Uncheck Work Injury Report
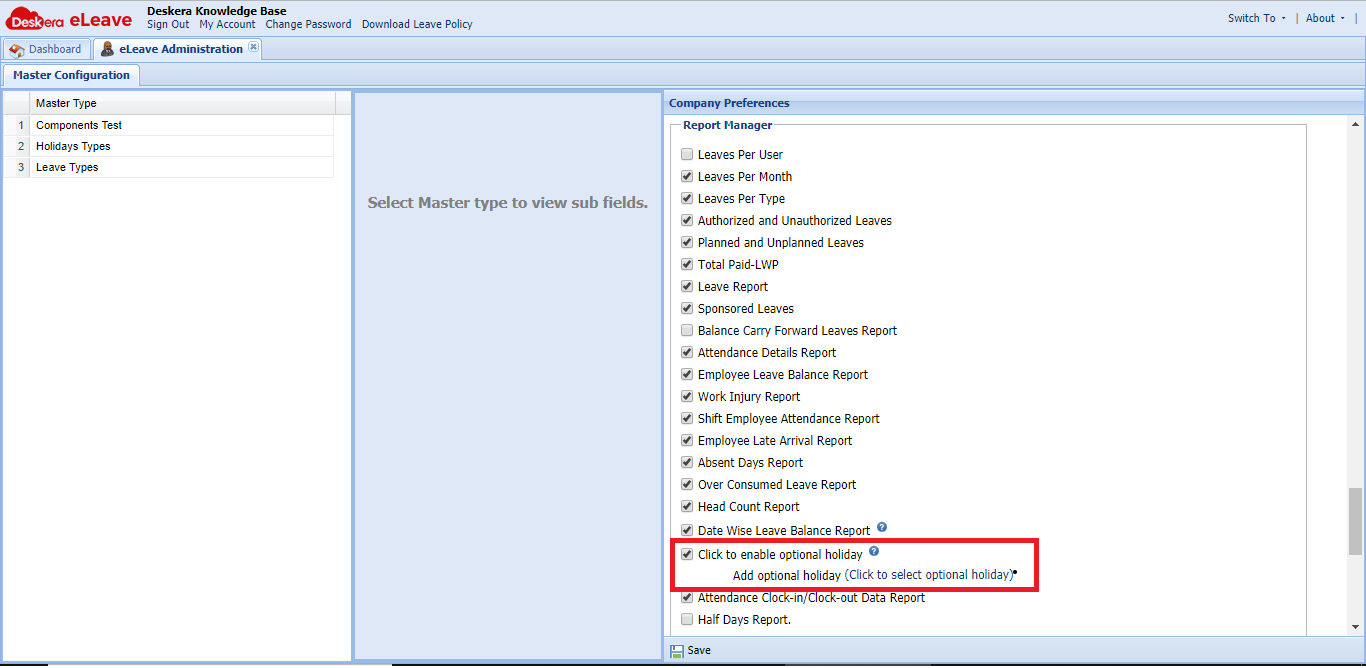 pos(687,397)
